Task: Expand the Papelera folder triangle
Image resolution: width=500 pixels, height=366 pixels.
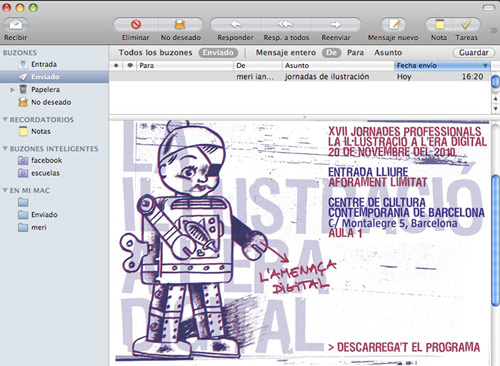Action: pyautogui.click(x=12, y=89)
